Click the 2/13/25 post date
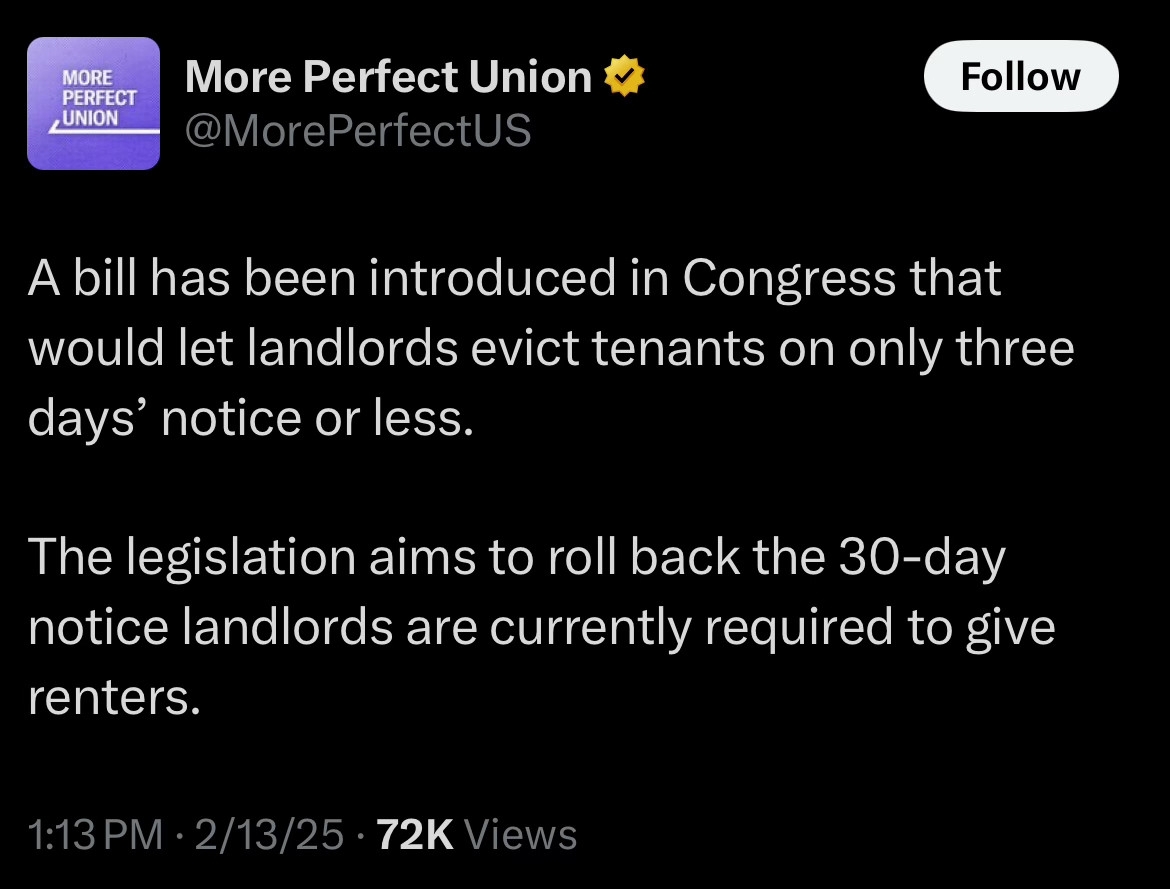The height and width of the screenshot is (889, 1170). [270, 834]
